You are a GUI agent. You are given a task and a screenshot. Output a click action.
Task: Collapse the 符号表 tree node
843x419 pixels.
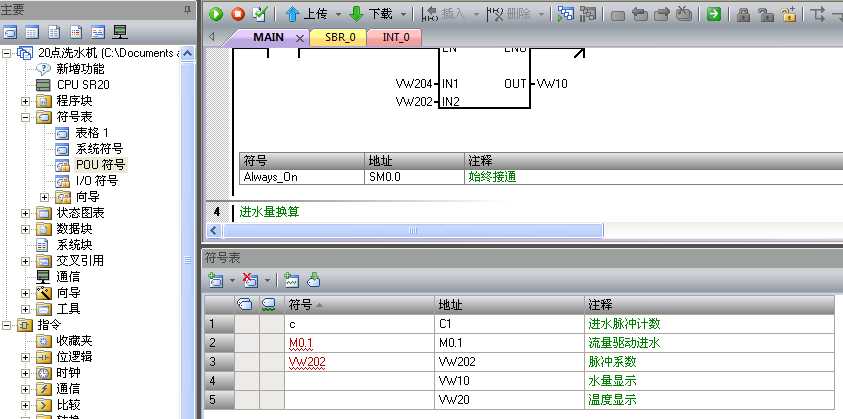click(26, 117)
